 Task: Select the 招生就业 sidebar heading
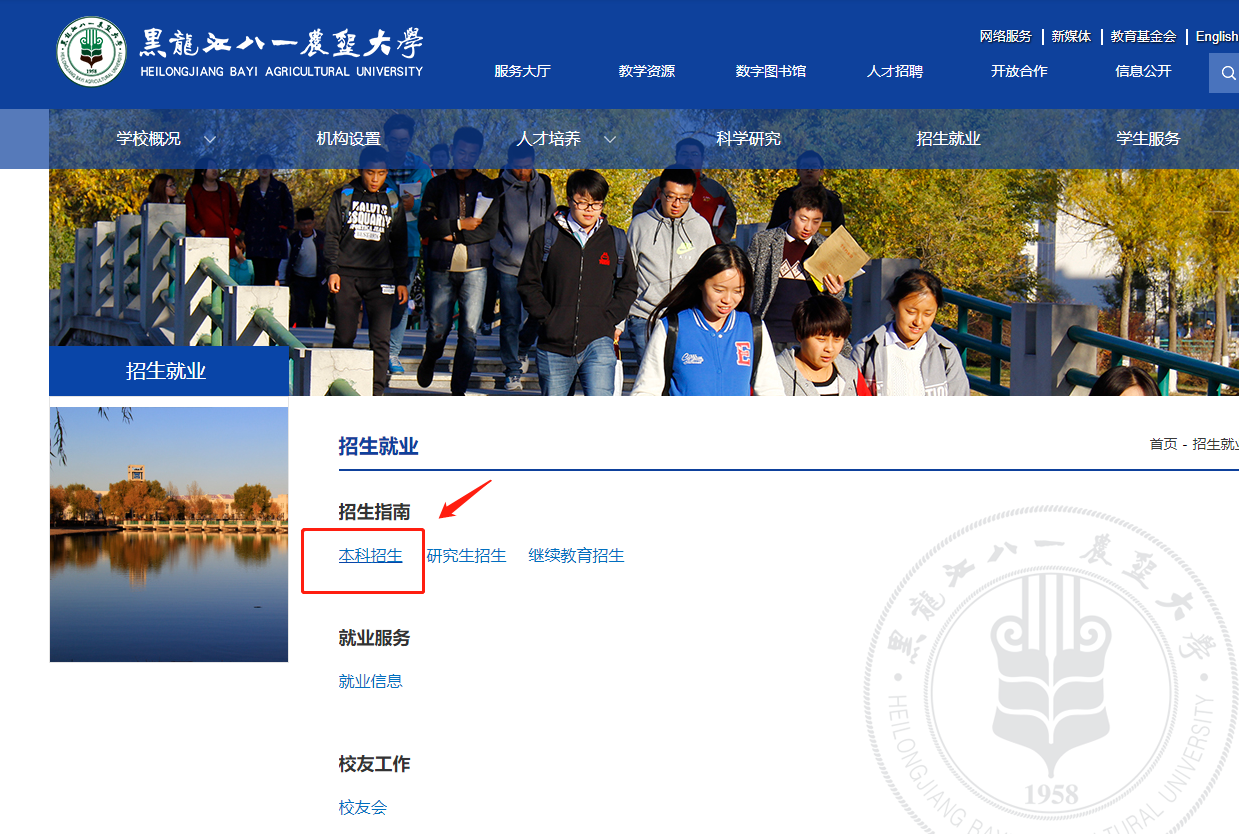pos(169,371)
